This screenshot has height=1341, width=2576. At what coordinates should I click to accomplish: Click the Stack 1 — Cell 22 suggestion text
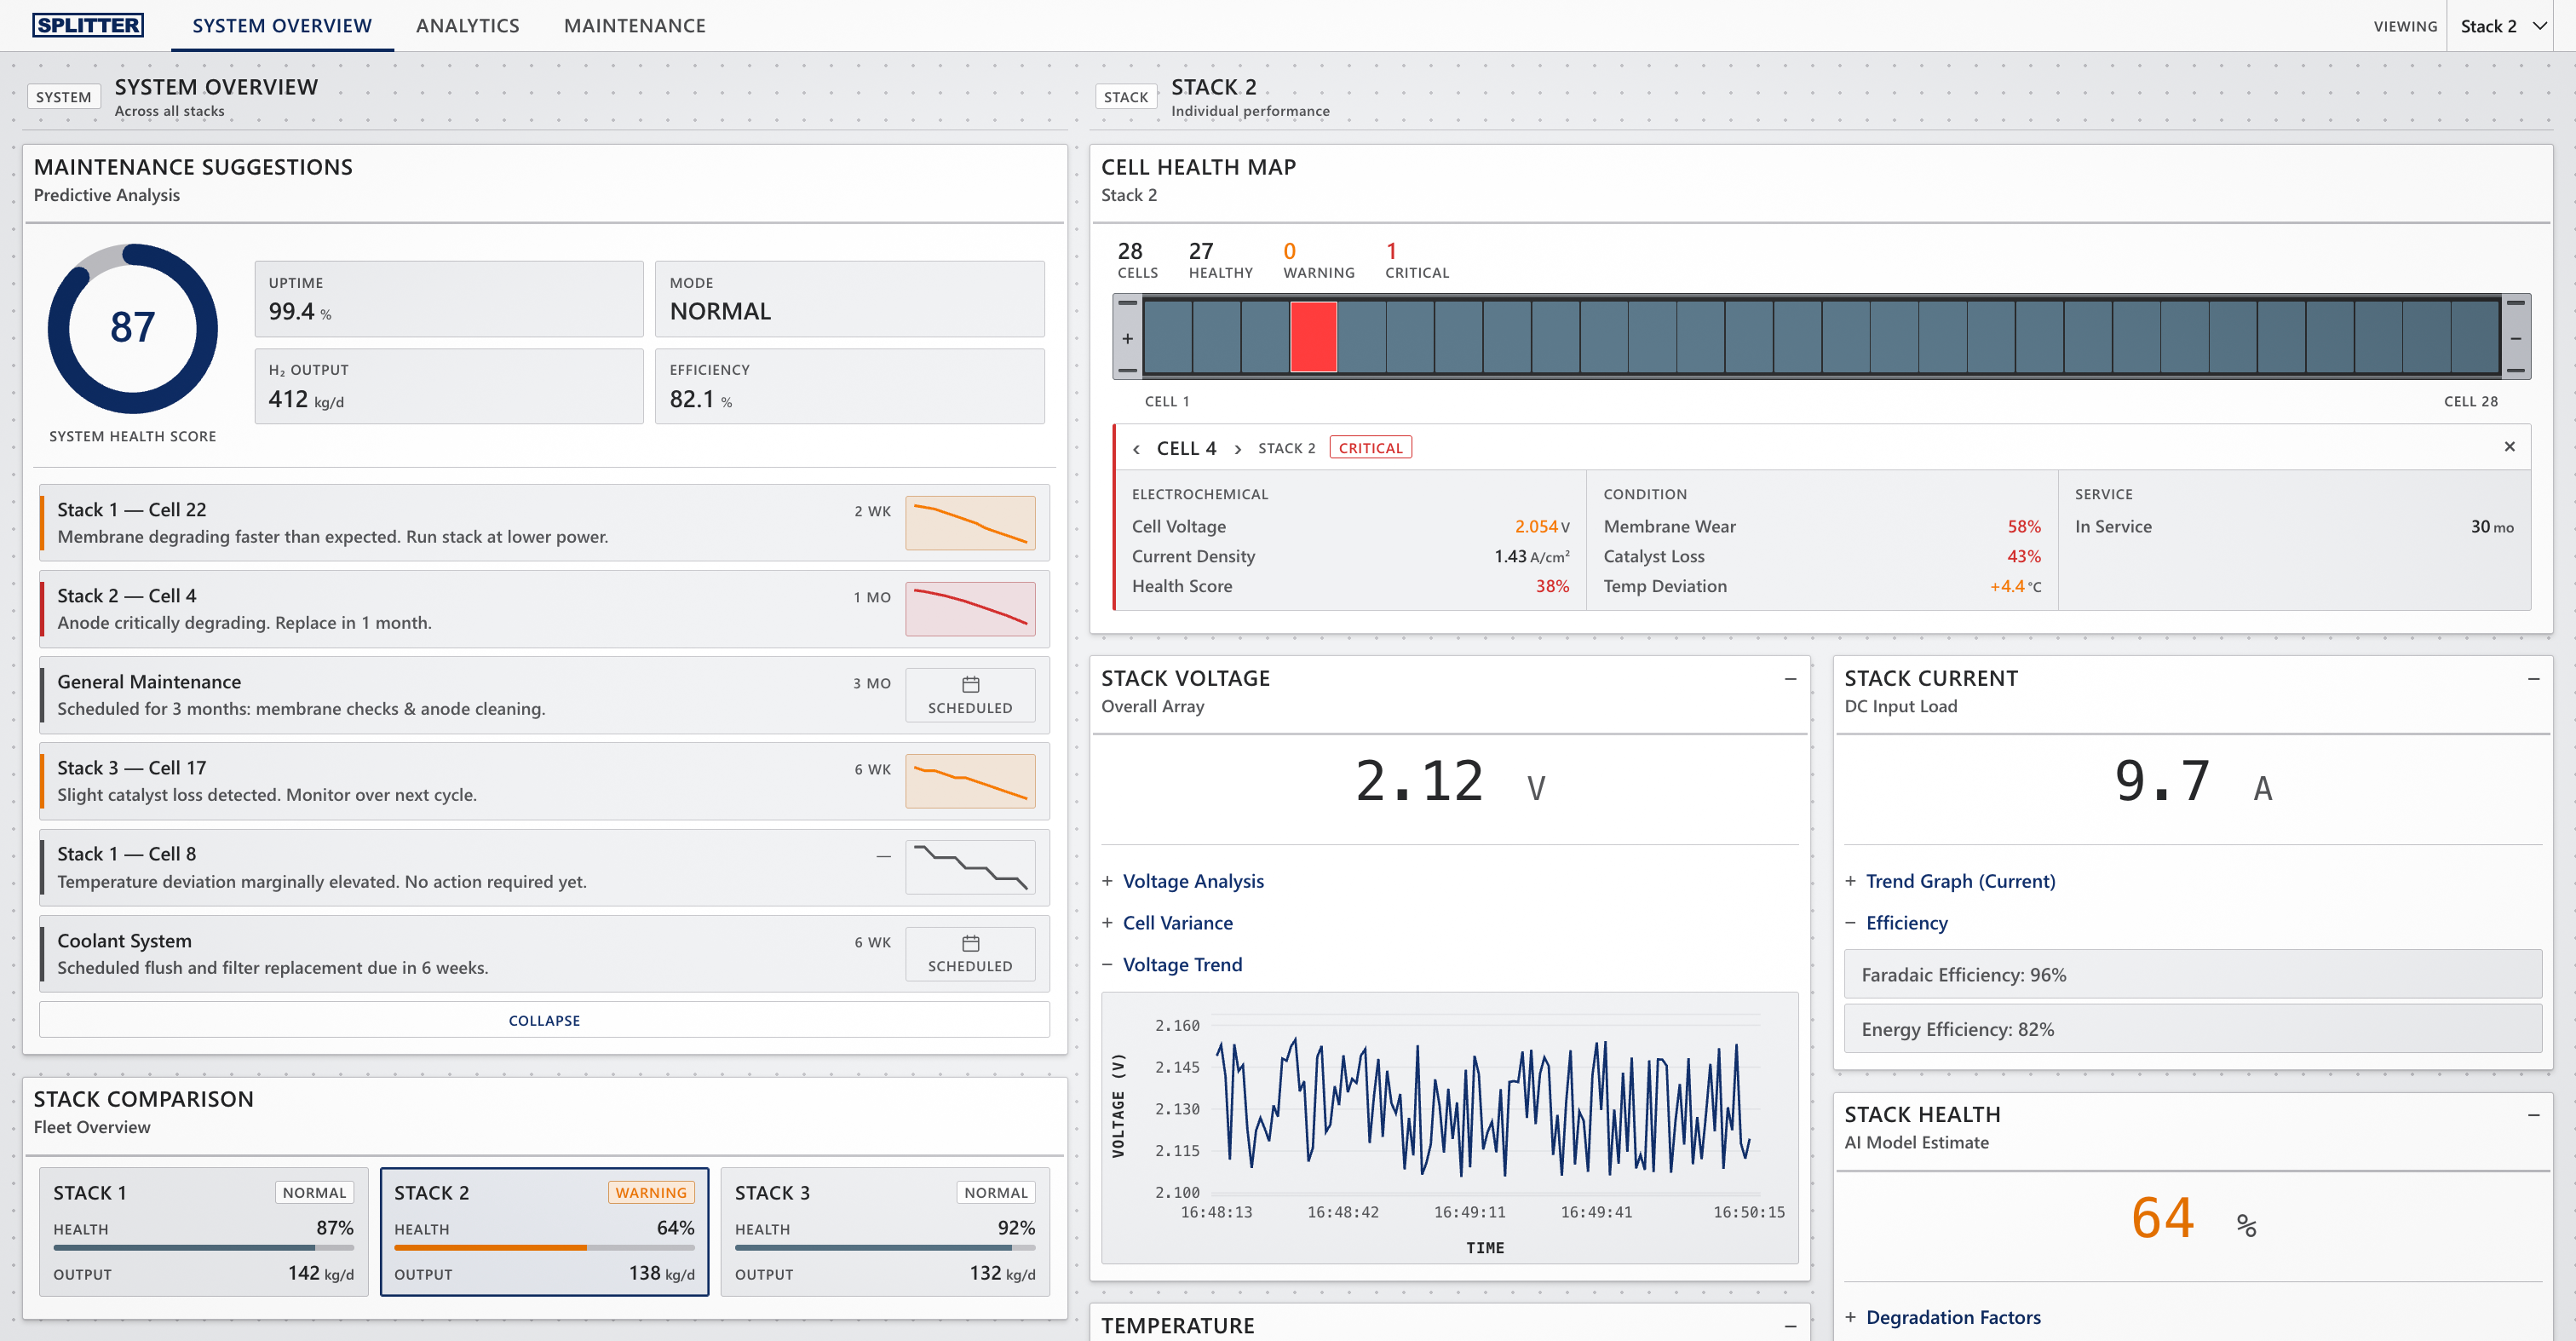pyautogui.click(x=131, y=510)
